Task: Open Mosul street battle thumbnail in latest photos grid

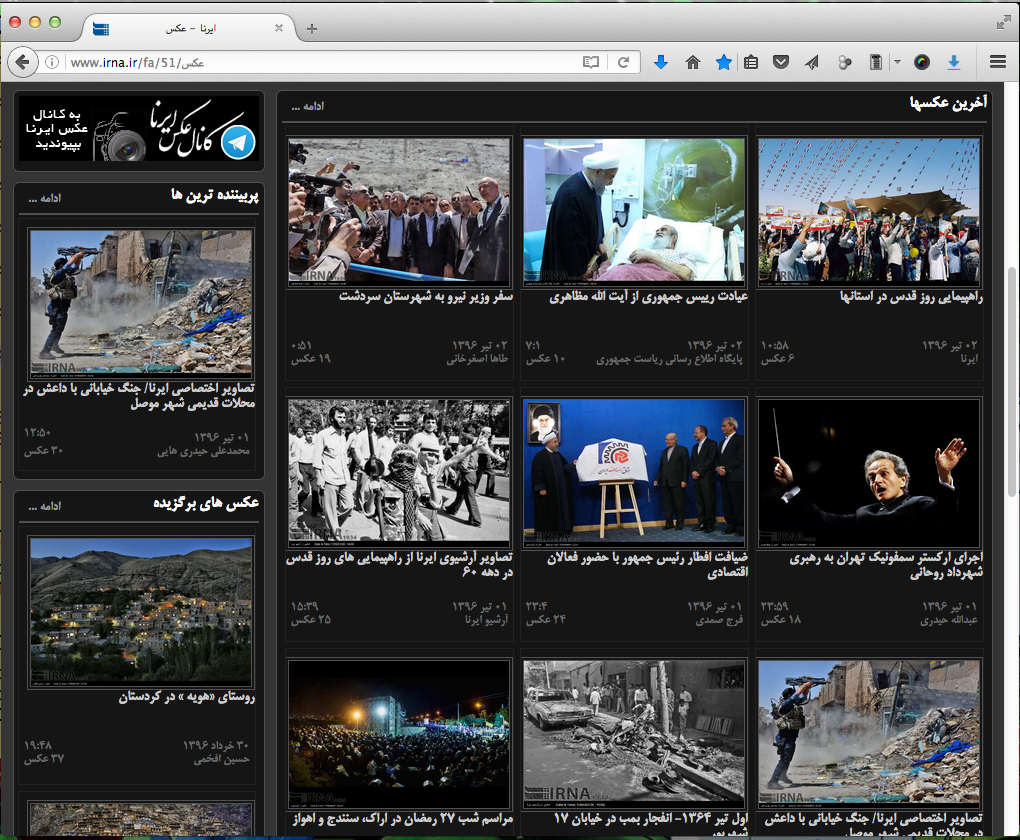Action: pos(869,734)
